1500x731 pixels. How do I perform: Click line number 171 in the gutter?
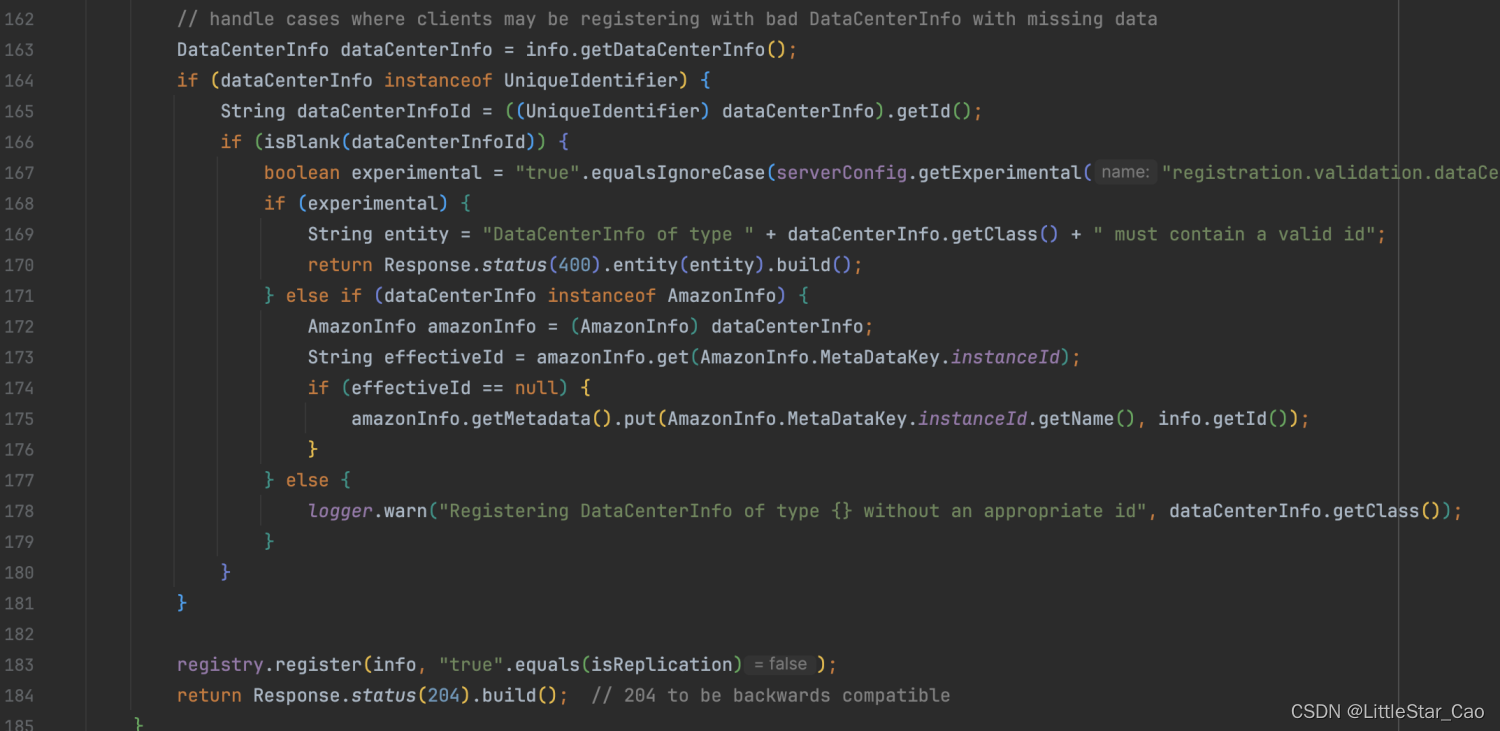coord(18,296)
